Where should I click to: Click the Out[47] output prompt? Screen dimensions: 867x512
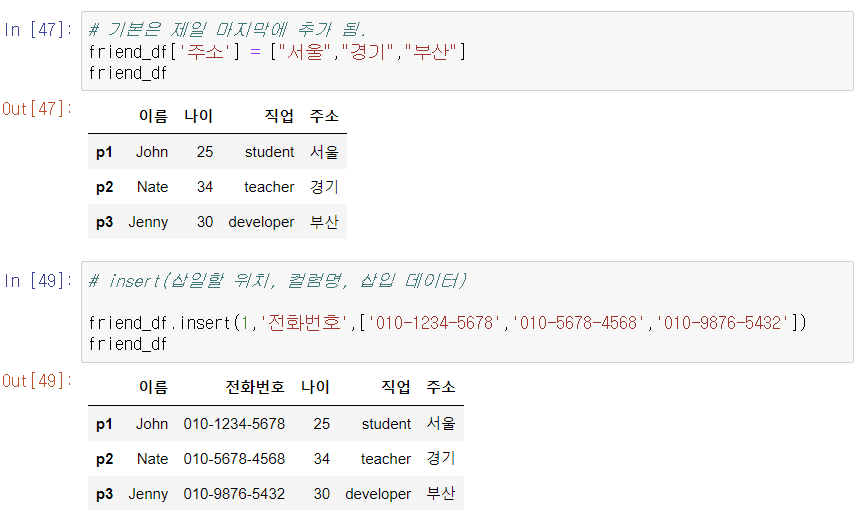click(x=37, y=108)
